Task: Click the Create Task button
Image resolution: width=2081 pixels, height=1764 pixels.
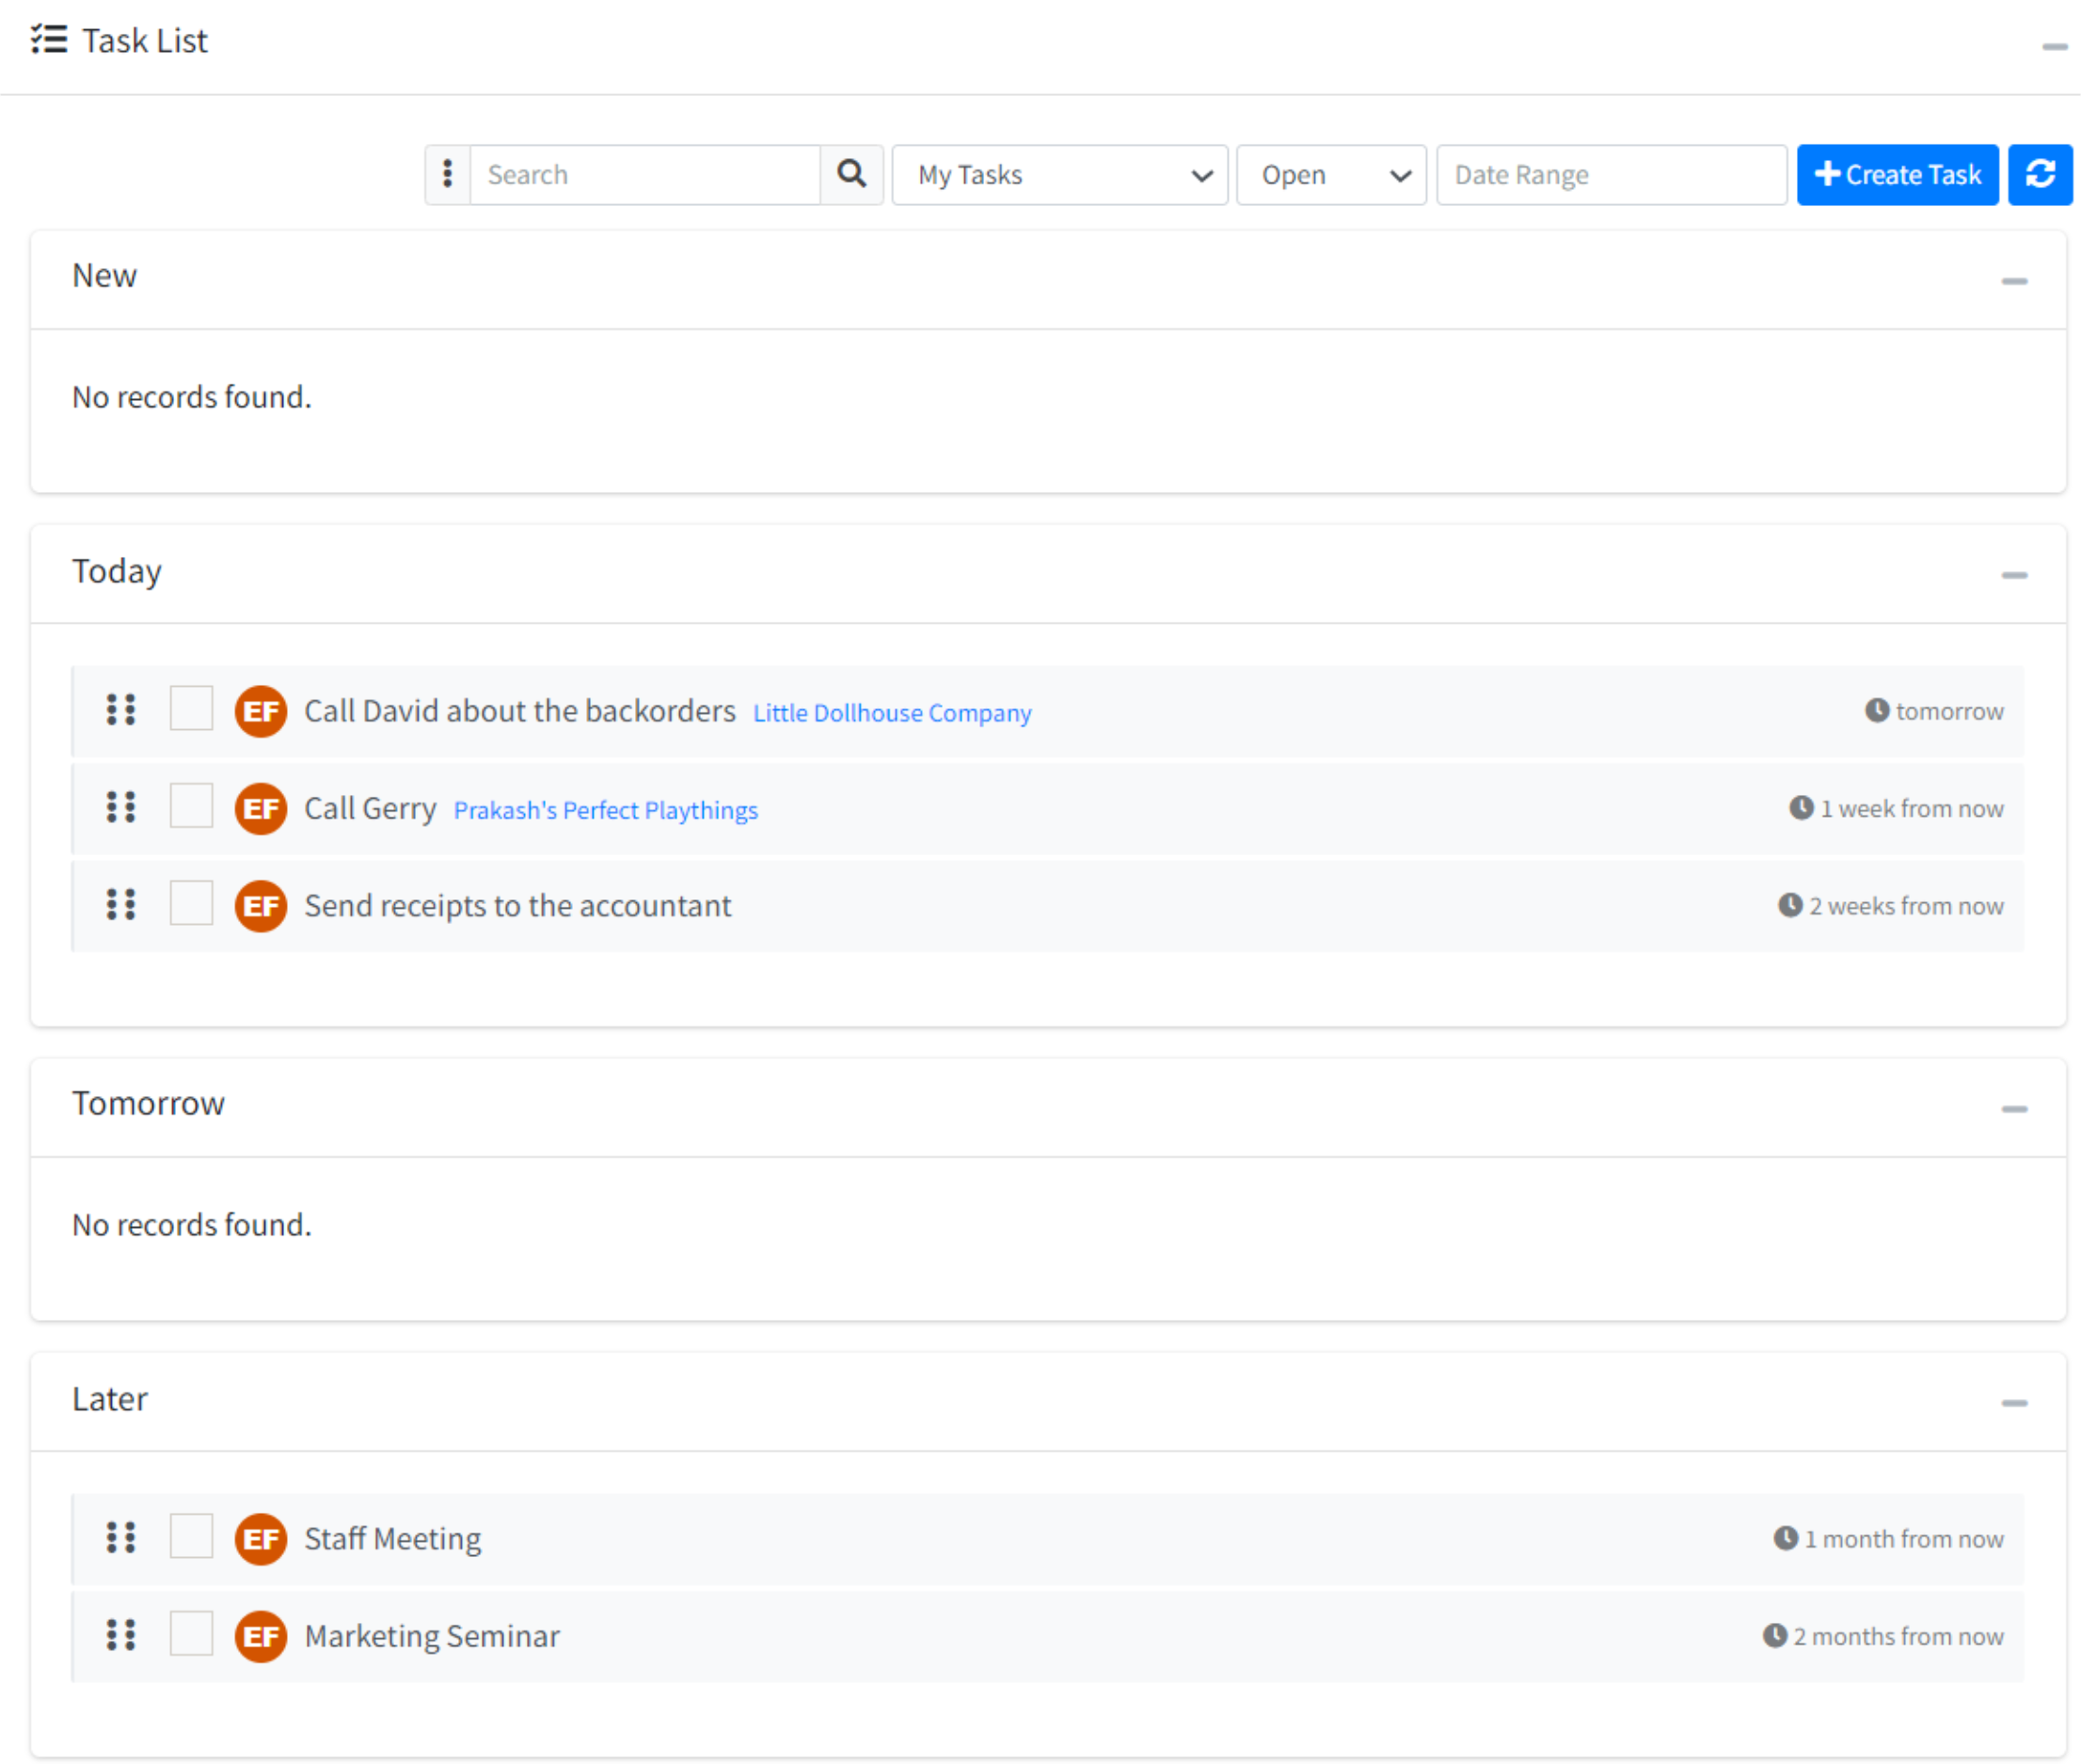Action: tap(1897, 174)
